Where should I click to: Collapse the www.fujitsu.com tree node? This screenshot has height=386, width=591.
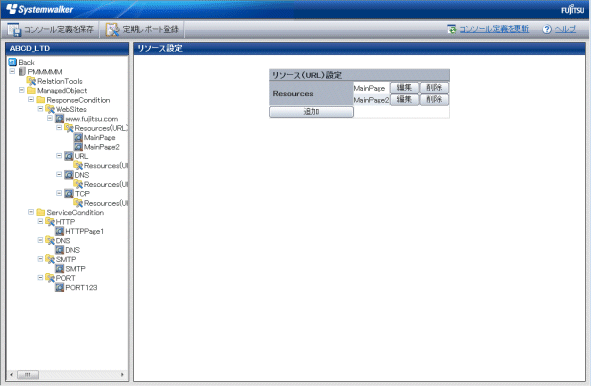point(50,118)
